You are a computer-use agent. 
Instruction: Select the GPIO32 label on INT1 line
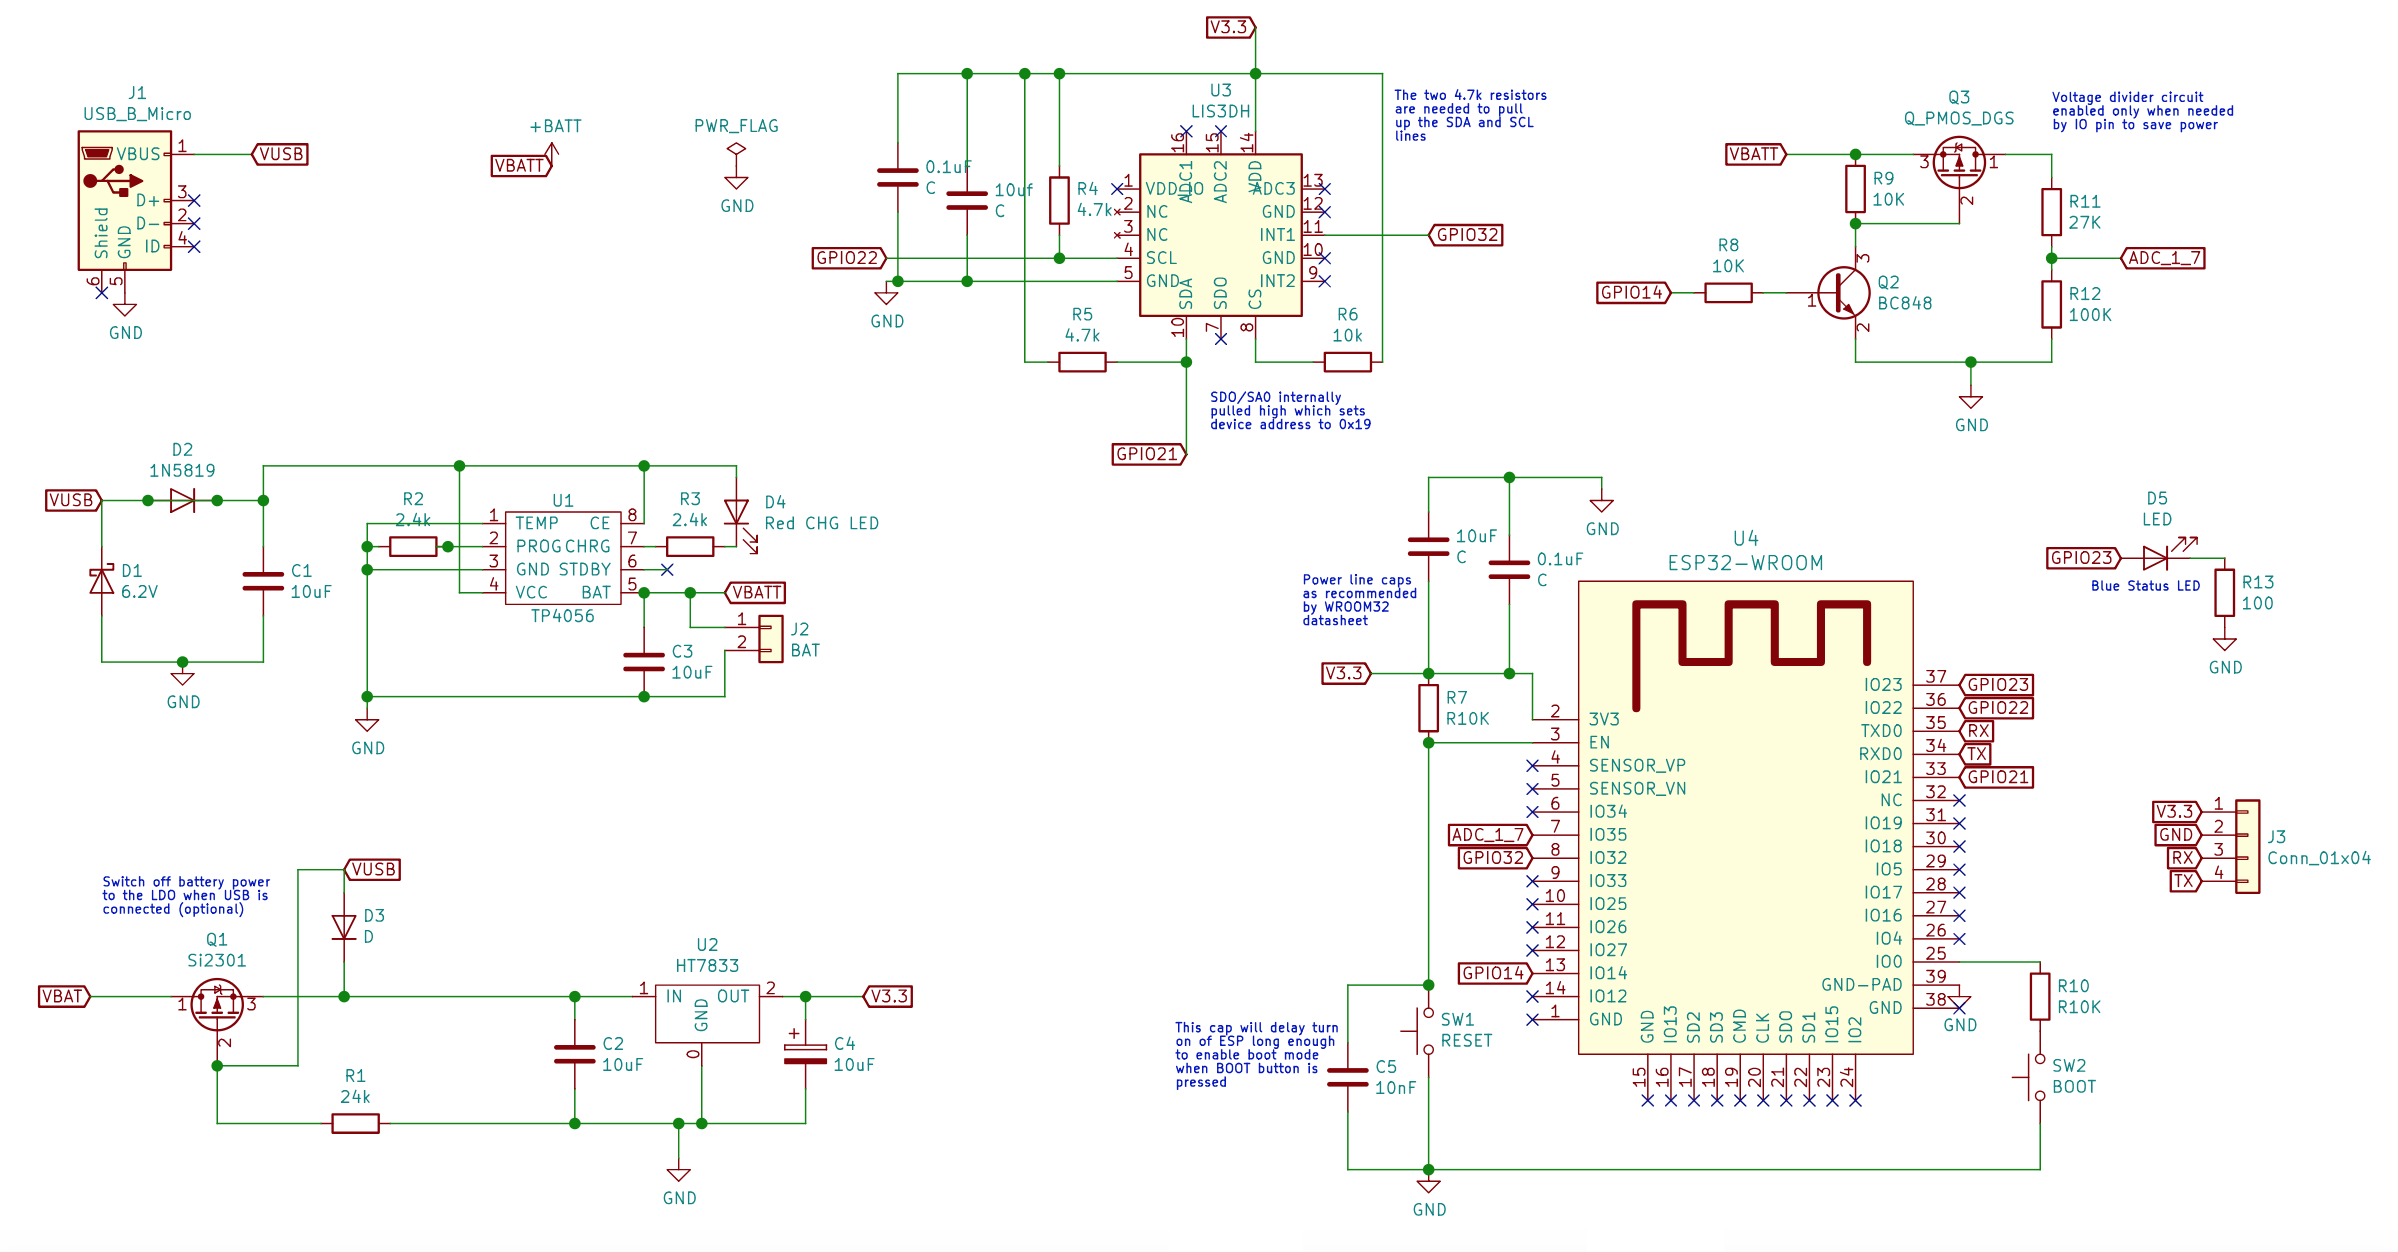1466,235
